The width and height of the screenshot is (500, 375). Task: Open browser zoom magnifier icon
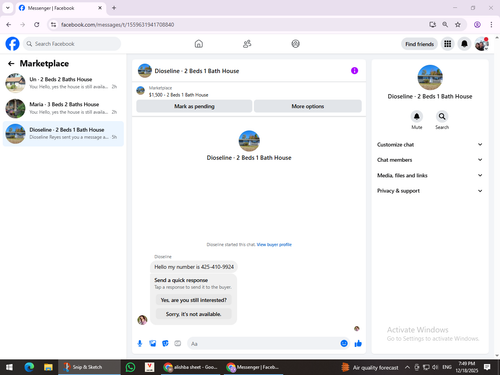click(x=445, y=24)
